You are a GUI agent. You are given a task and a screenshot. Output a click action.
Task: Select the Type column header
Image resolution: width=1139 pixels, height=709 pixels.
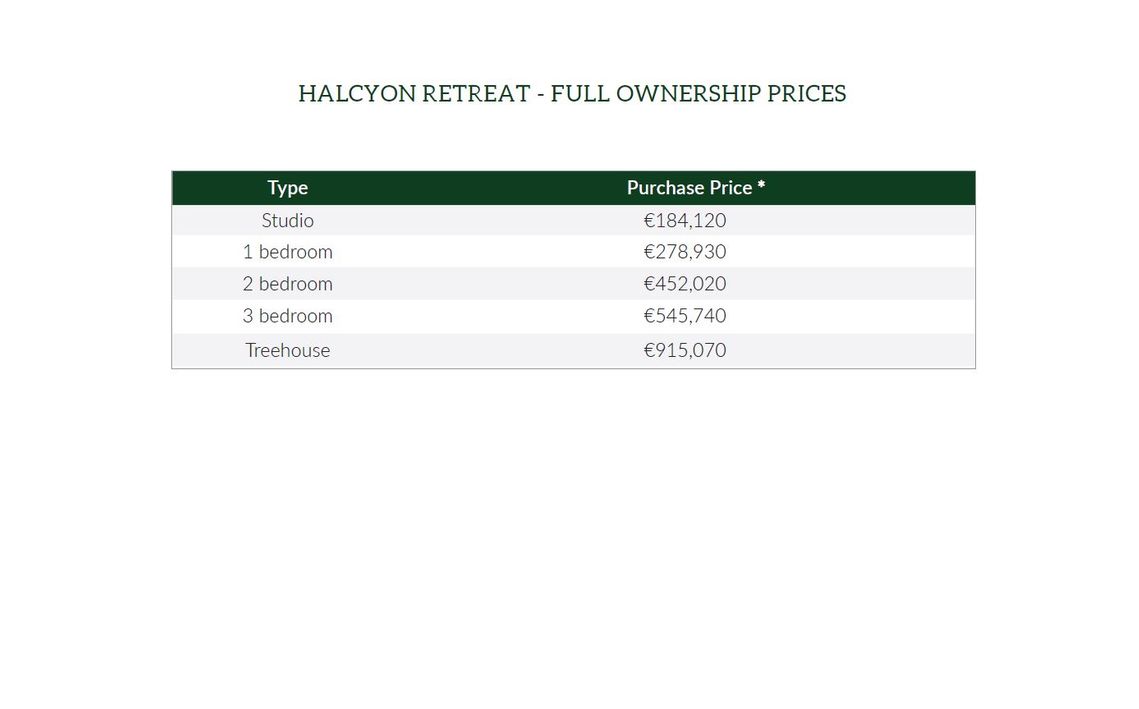click(x=288, y=187)
